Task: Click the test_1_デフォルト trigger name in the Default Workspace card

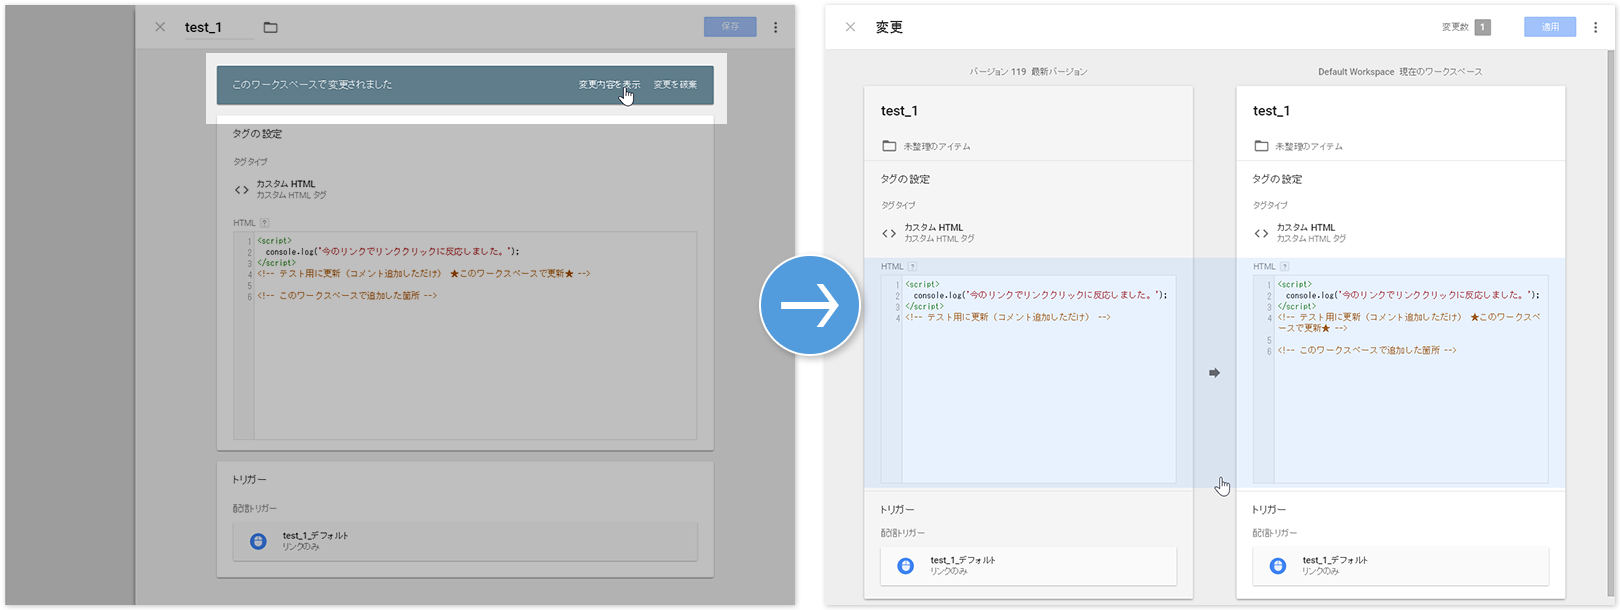Action: 1334,561
